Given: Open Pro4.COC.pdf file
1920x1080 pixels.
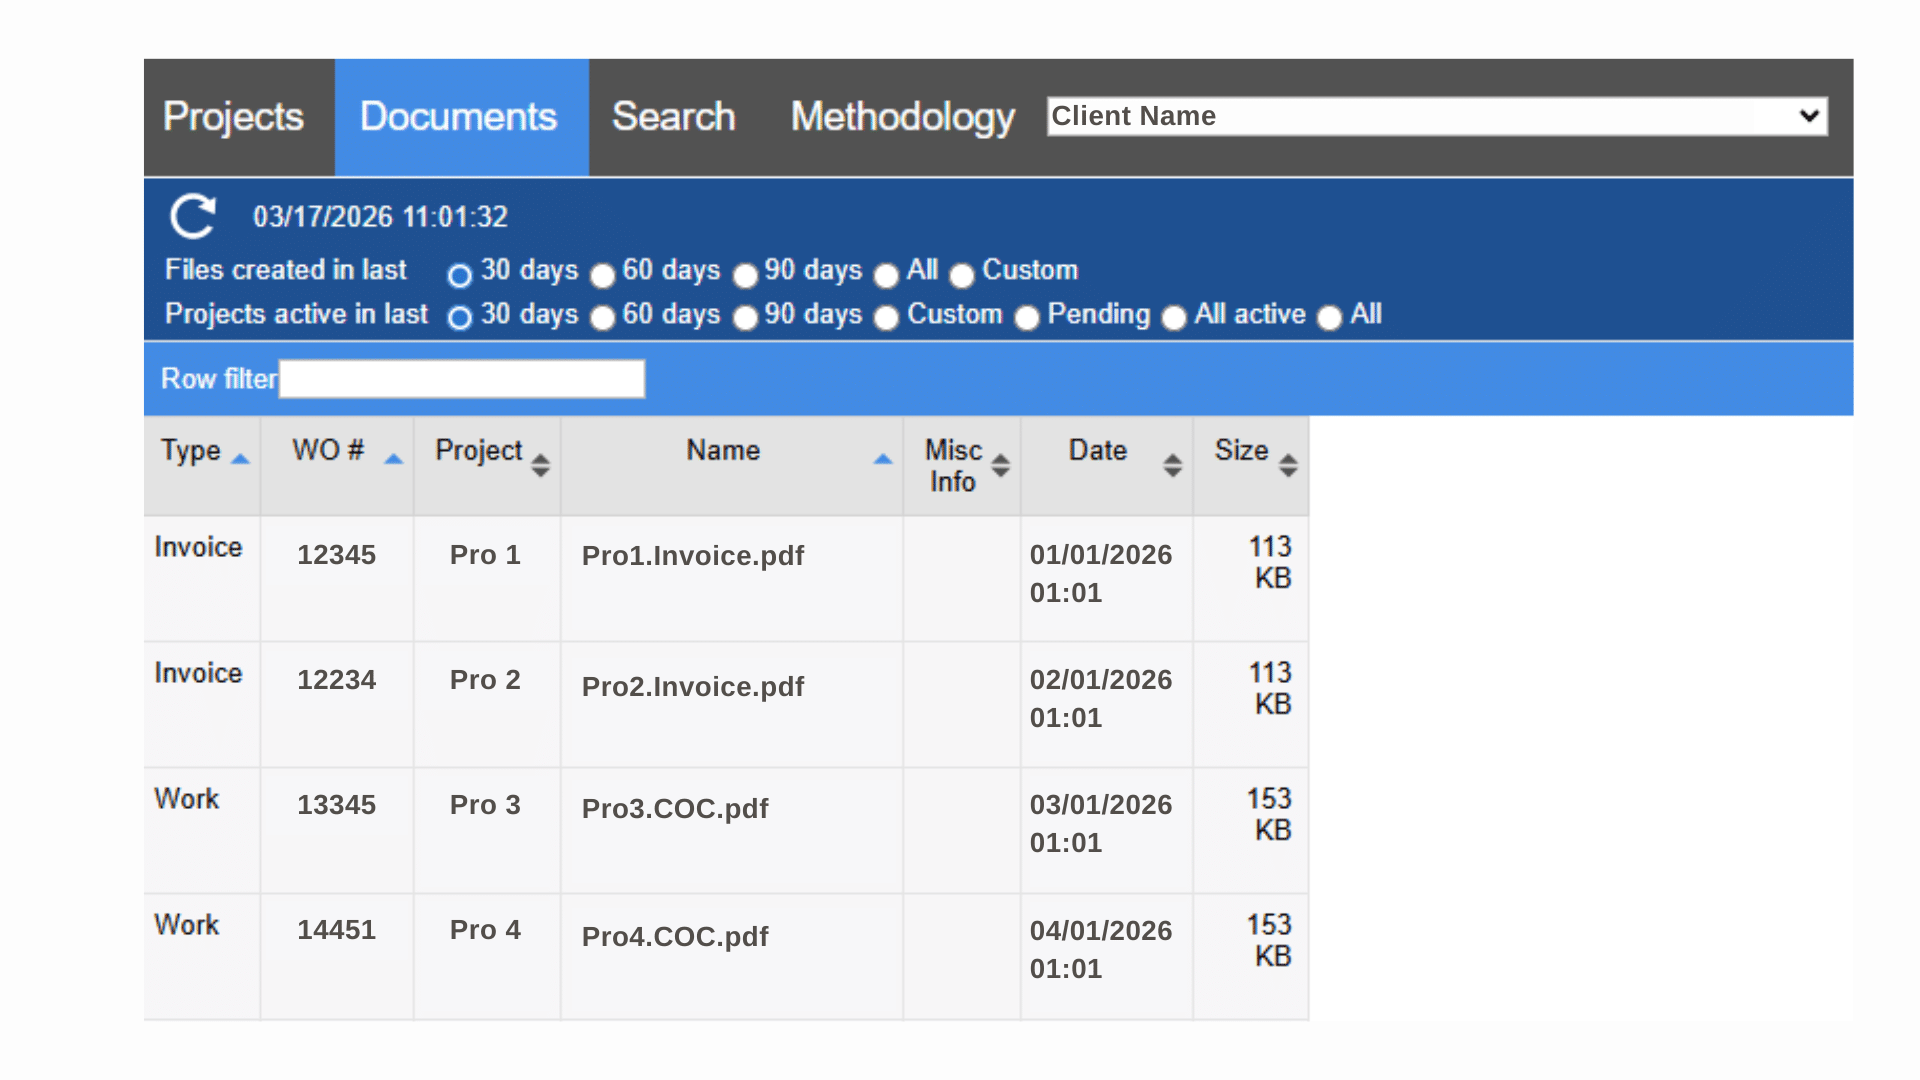Looking at the screenshot, I should (x=675, y=937).
